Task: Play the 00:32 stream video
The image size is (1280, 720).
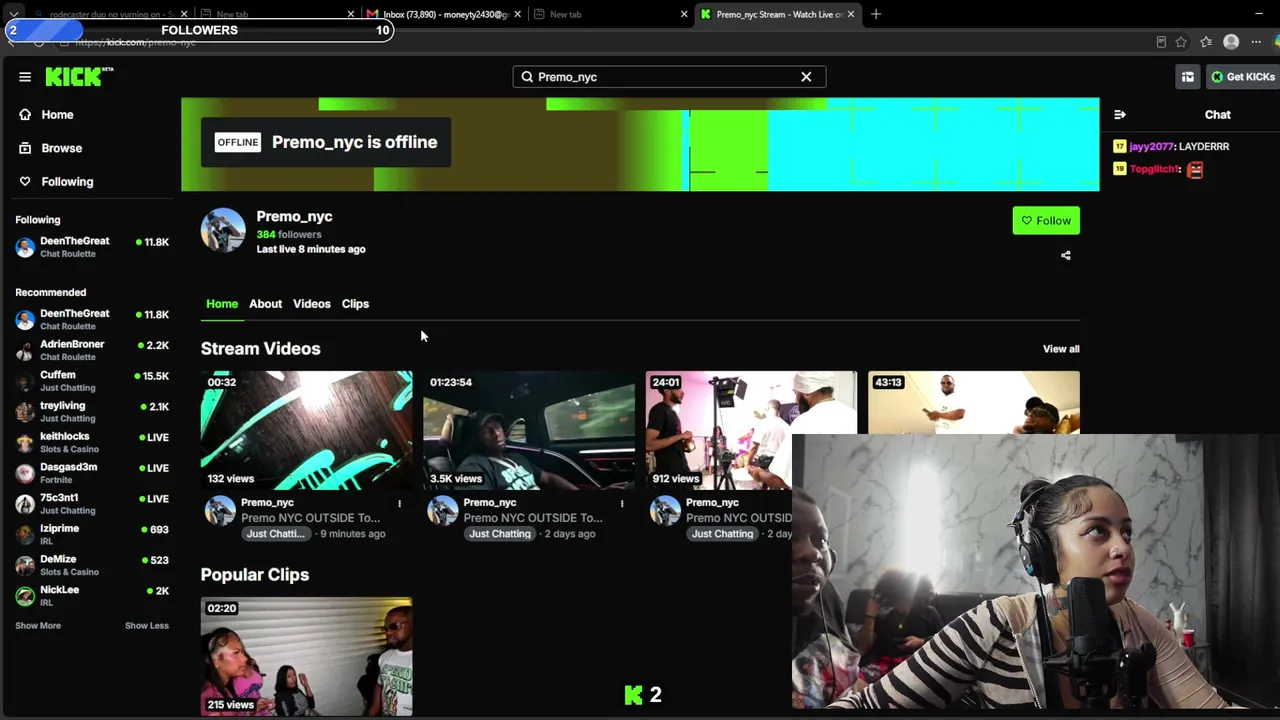Action: pos(306,431)
